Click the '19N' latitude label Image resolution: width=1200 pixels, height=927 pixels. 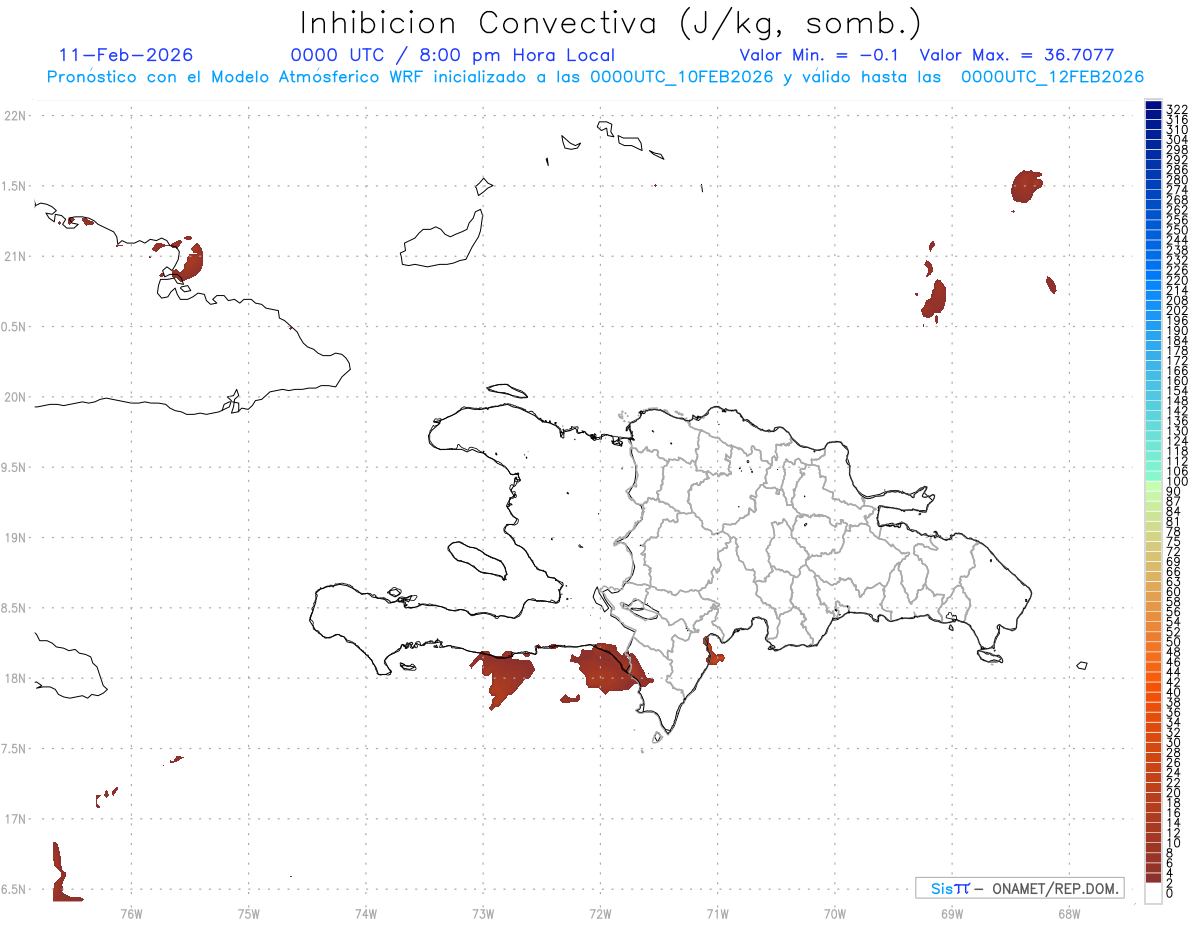click(14, 538)
